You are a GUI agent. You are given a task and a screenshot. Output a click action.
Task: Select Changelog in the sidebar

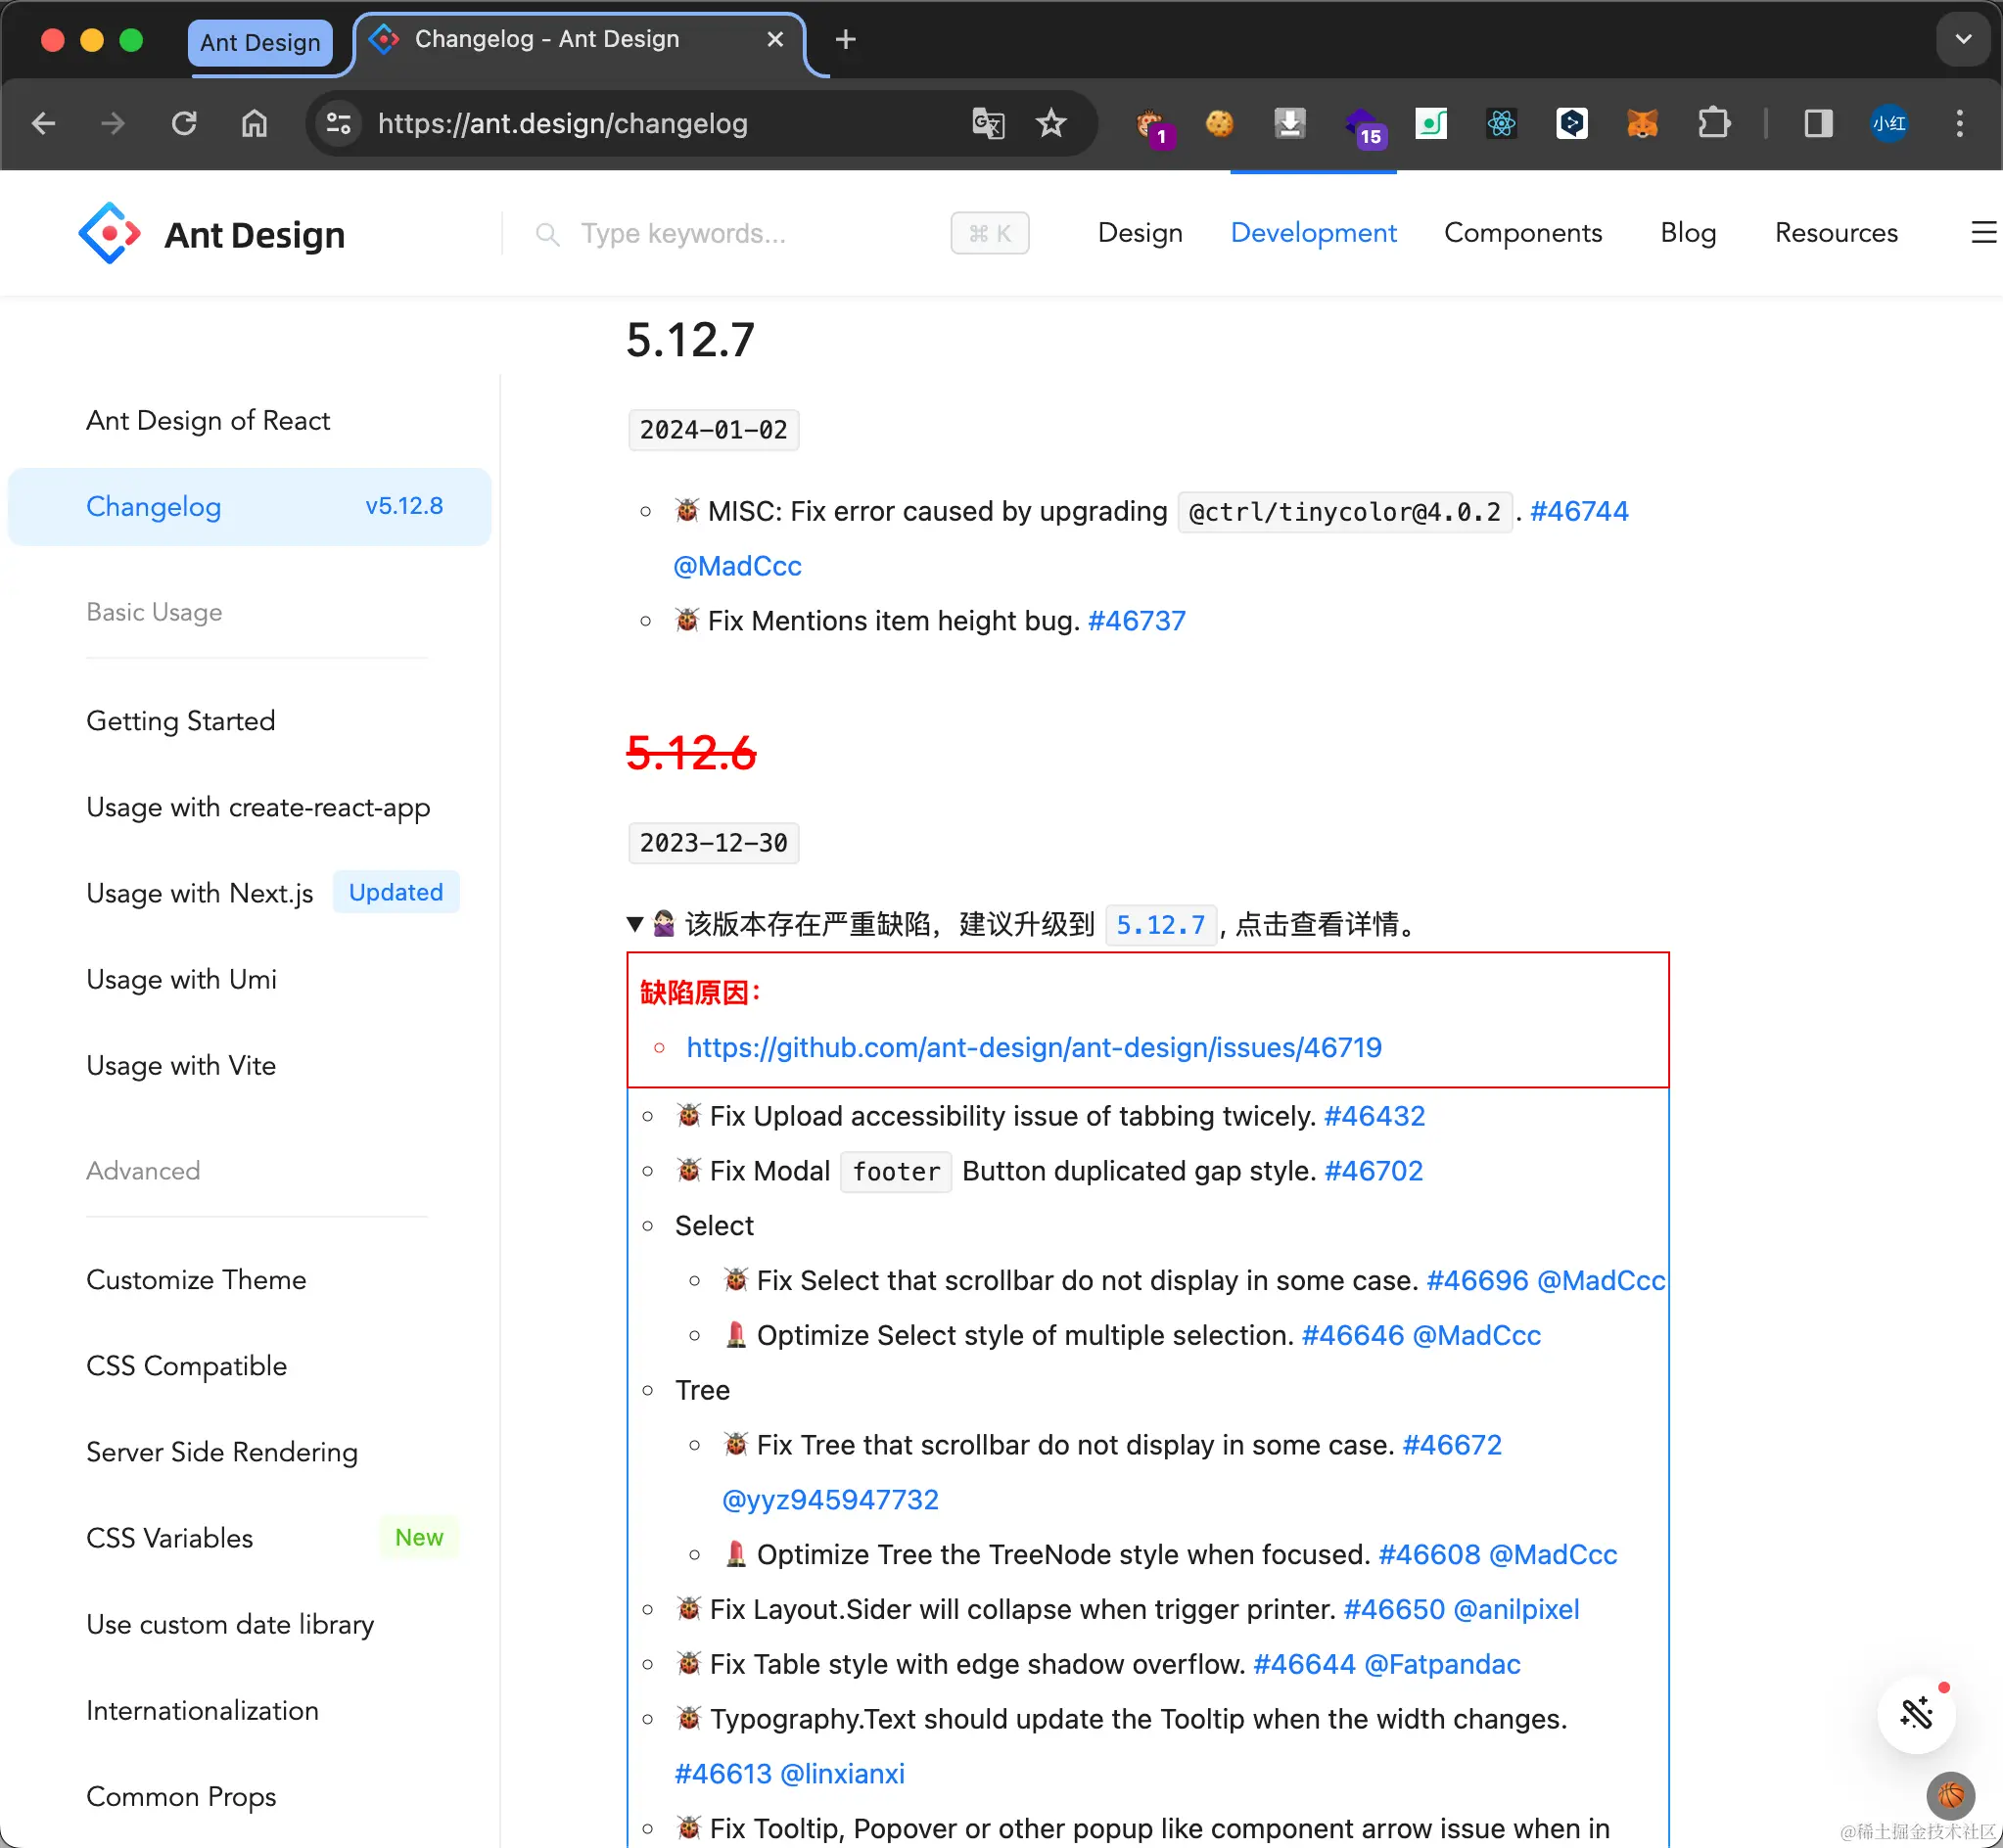[x=249, y=506]
